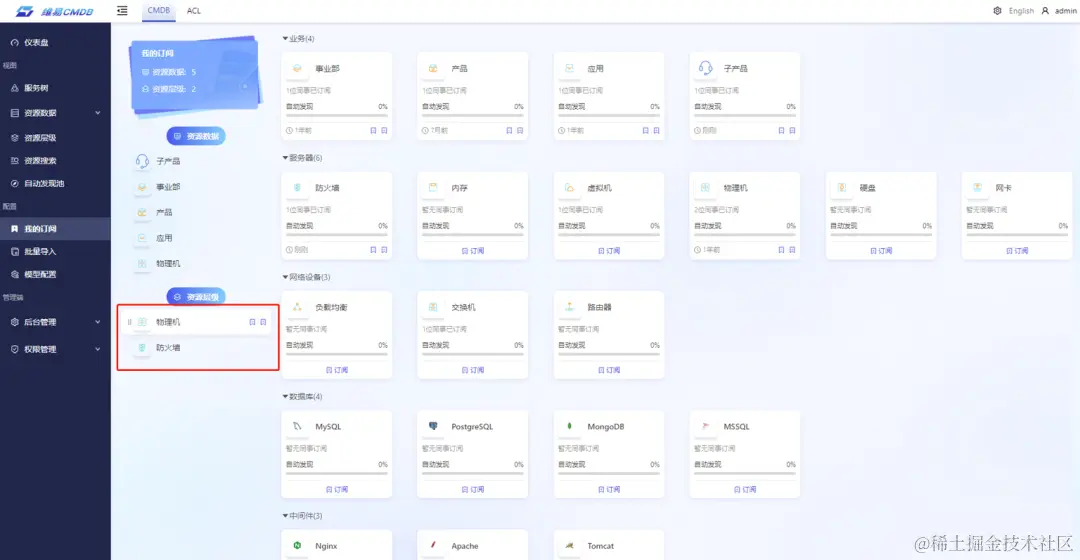This screenshot has height=560, width=1080.
Task: Collapse the 中间件(3) group
Action: pyautogui.click(x=285, y=515)
